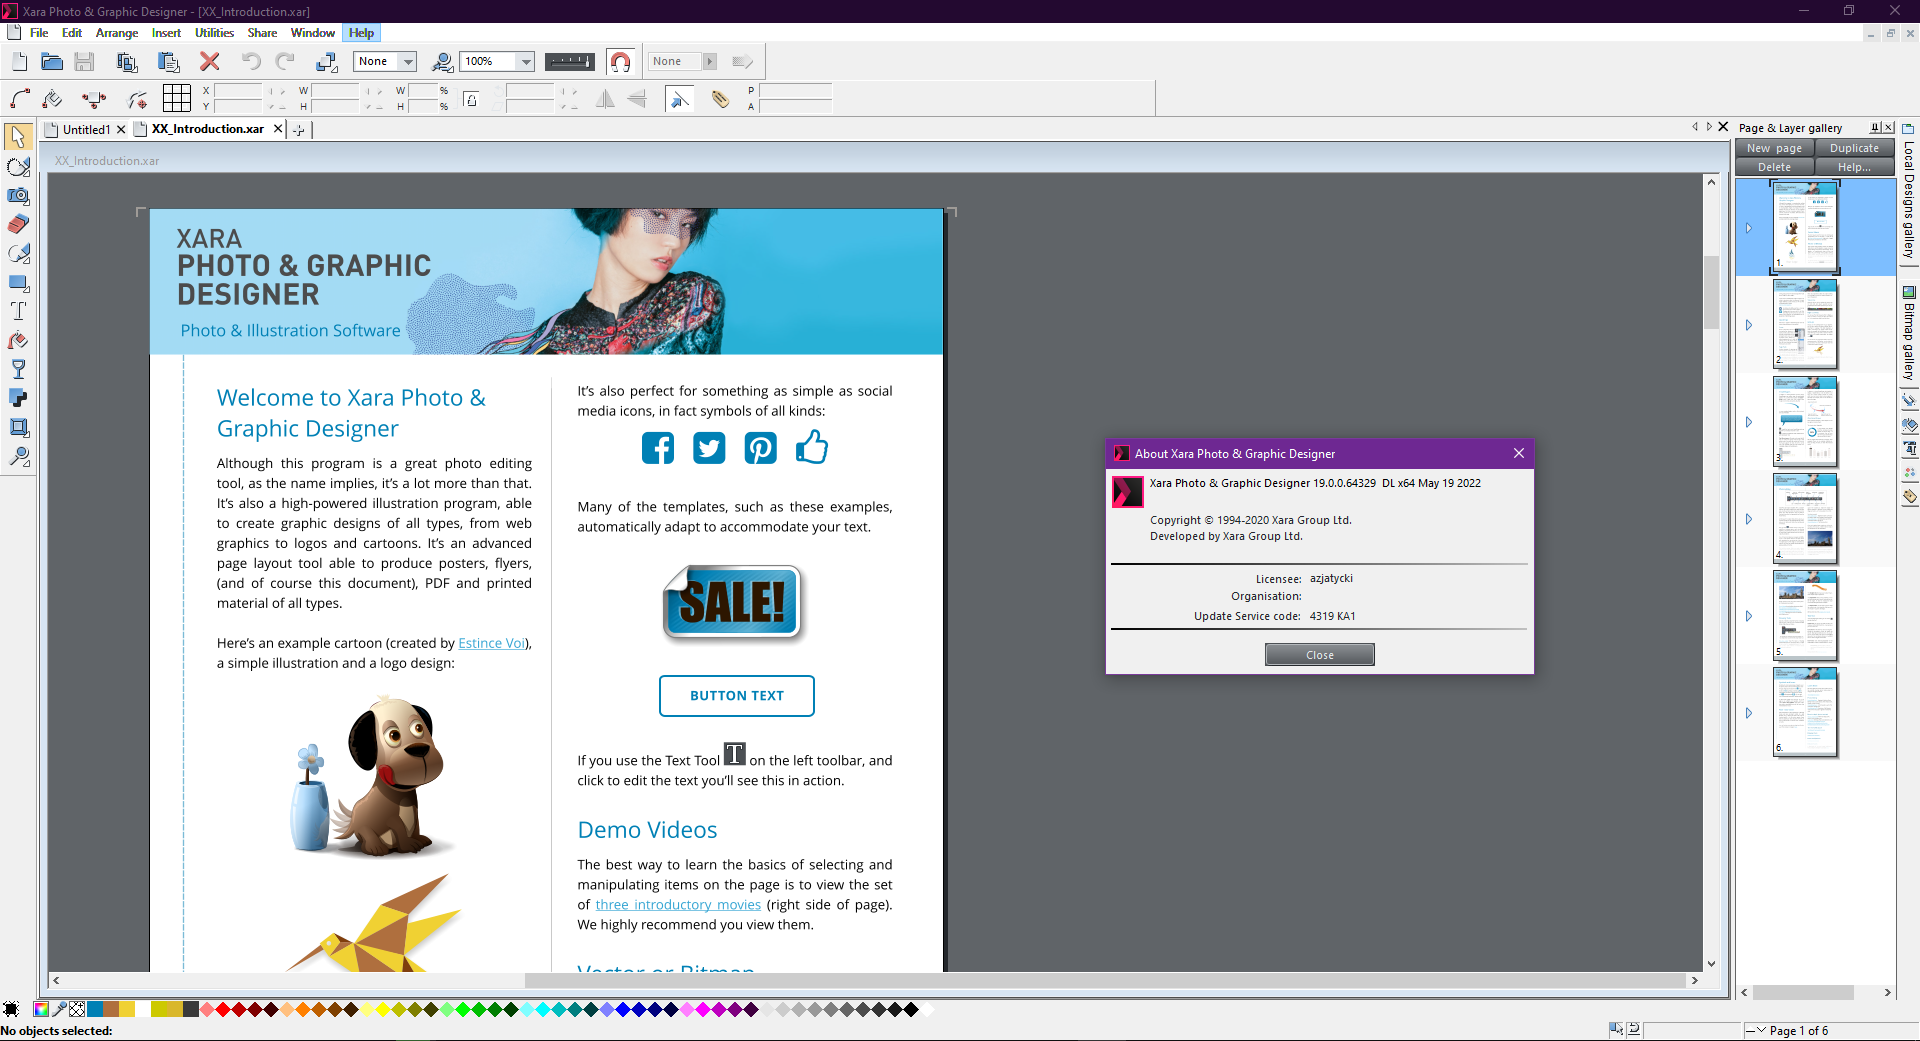Delete with the red X icon
Viewport: 1920px width, 1041px height.
click(x=210, y=62)
